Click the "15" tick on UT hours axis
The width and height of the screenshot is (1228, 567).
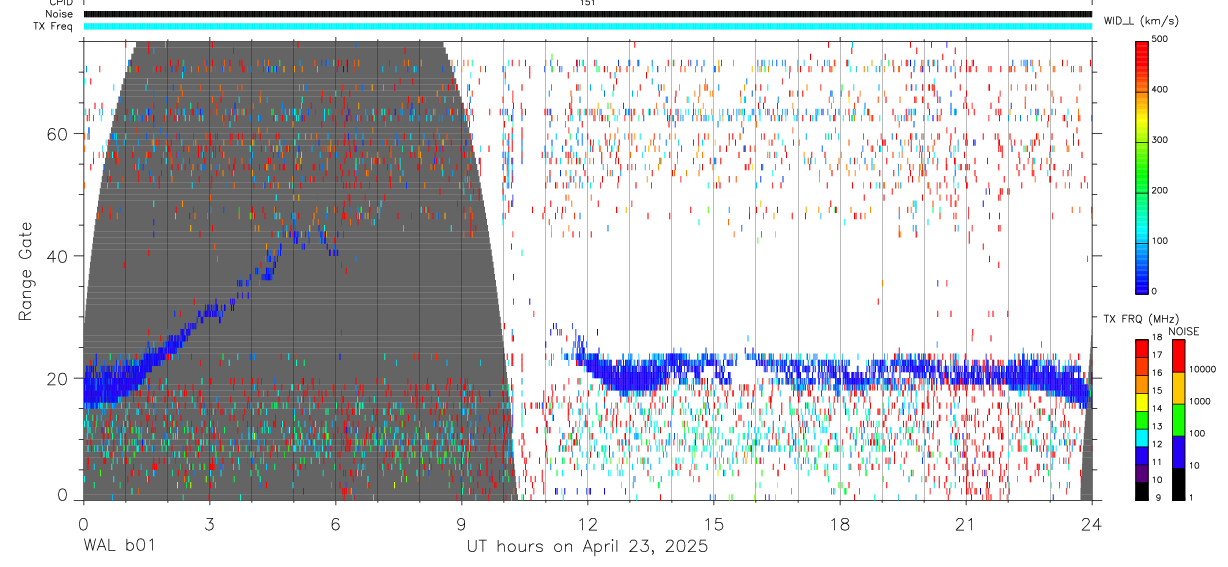(x=713, y=523)
